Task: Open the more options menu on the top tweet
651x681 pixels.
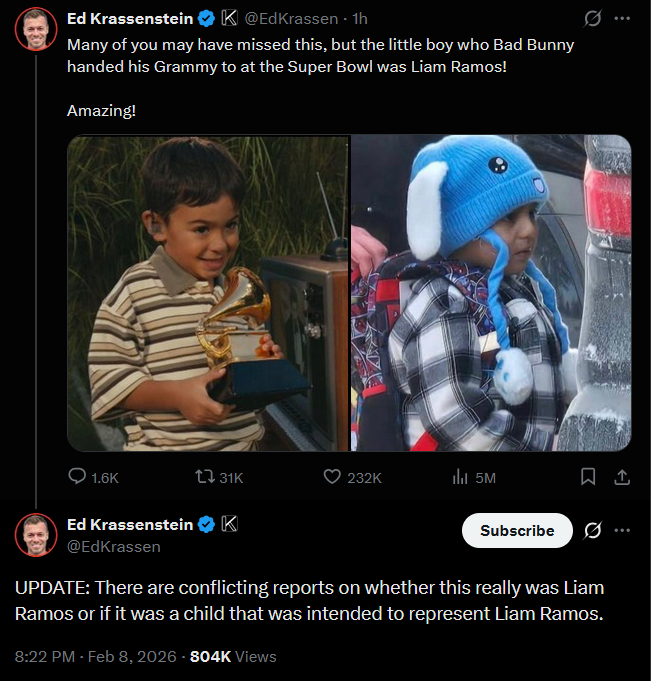Action: 622,19
